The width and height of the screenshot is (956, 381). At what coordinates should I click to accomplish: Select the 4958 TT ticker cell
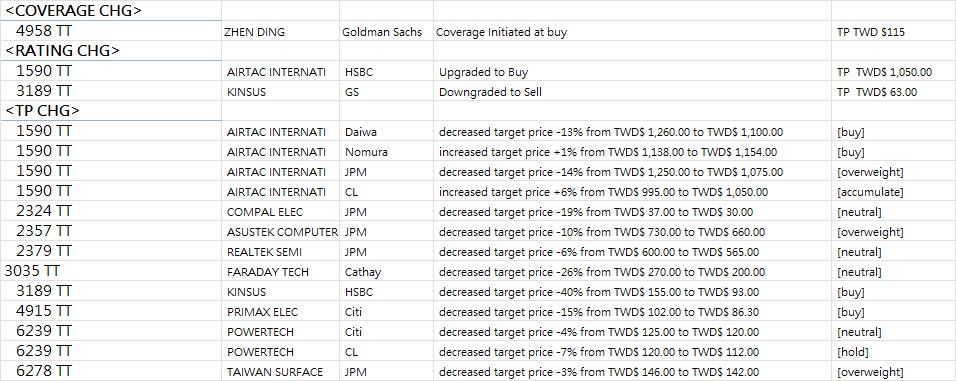pyautogui.click(x=111, y=31)
